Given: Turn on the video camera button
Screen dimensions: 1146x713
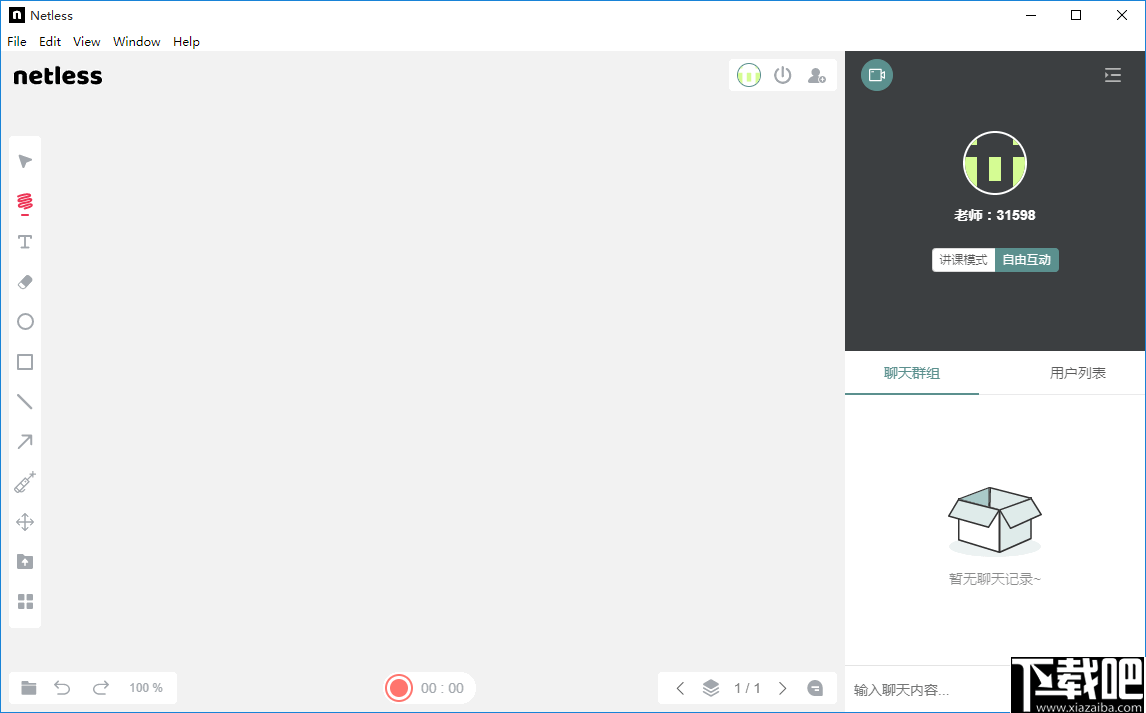Looking at the screenshot, I should (x=877, y=75).
